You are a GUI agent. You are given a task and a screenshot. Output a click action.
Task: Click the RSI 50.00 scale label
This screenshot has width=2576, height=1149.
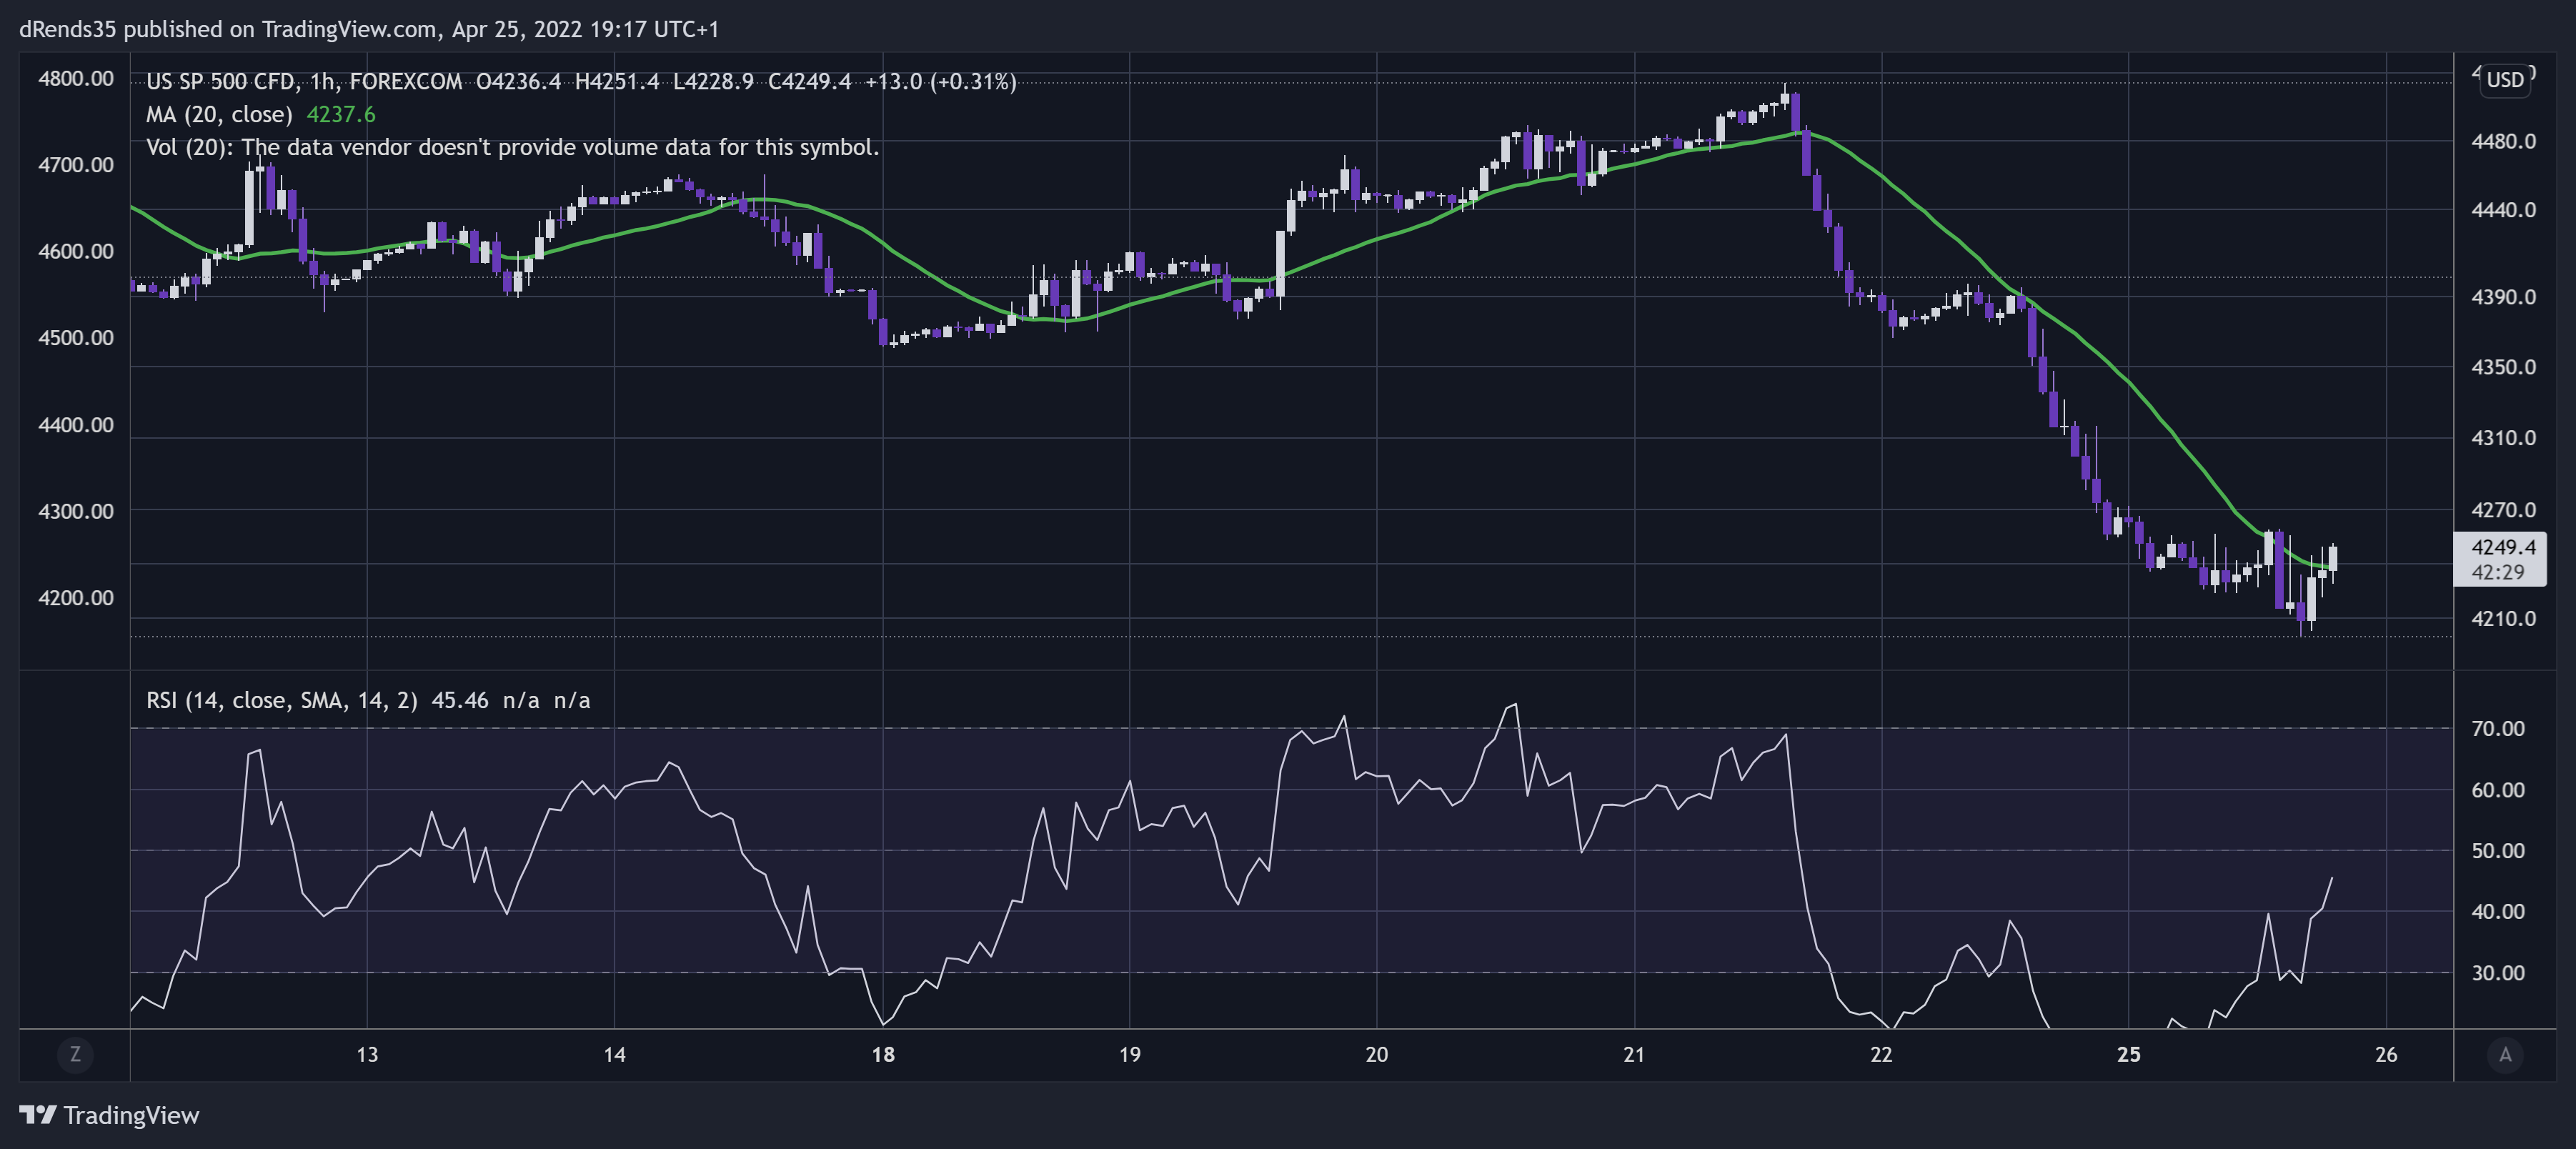2498,851
